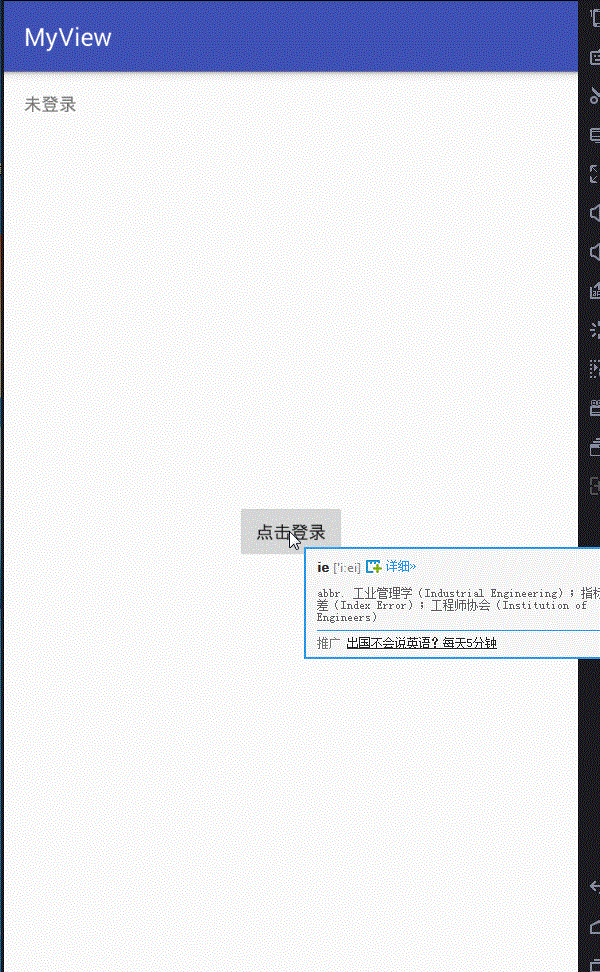The image size is (600, 972).
Task: Open the 详细» details link in dictionary popup
Action: click(x=400, y=566)
